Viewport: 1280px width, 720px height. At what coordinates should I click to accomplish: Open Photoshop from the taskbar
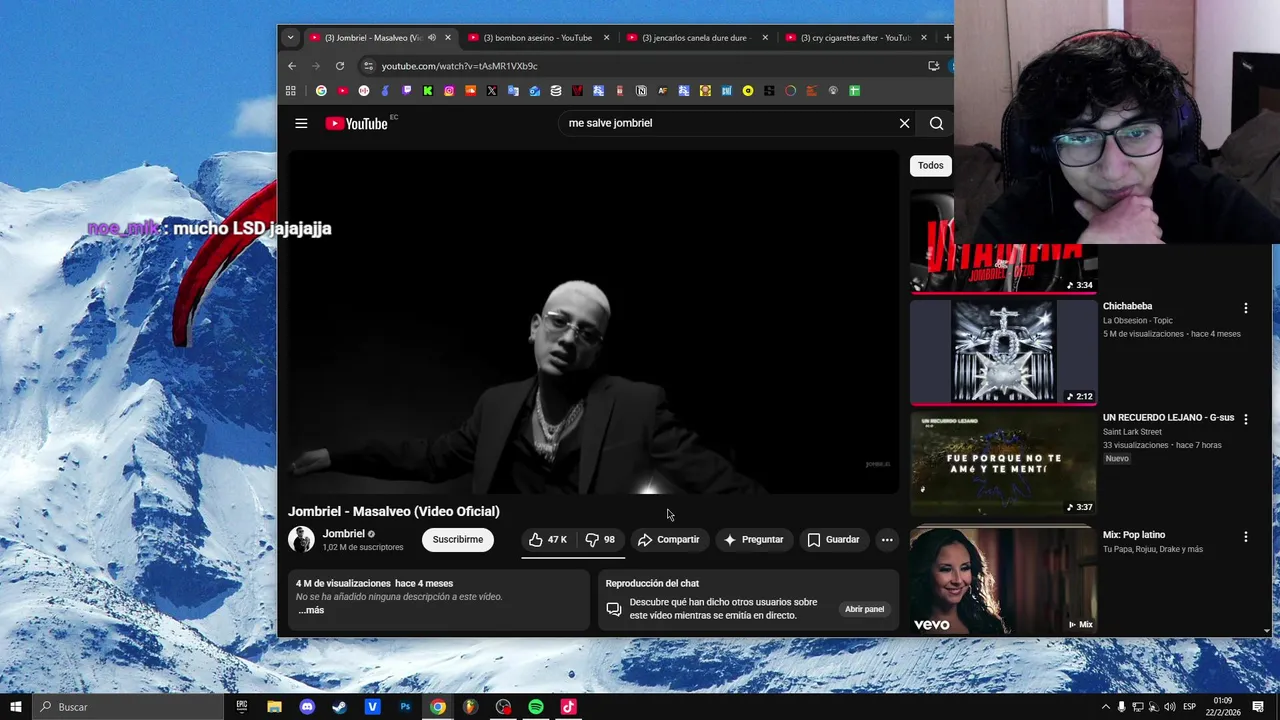pyautogui.click(x=405, y=707)
